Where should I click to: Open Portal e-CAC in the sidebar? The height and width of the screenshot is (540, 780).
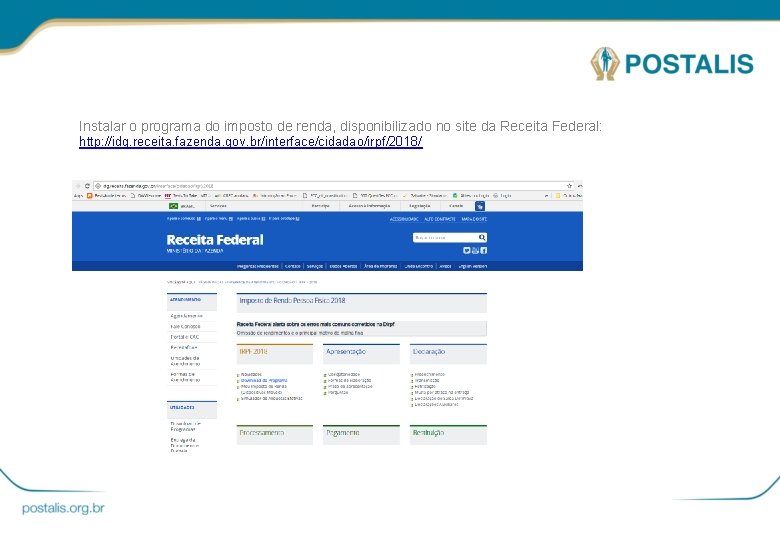coord(185,337)
